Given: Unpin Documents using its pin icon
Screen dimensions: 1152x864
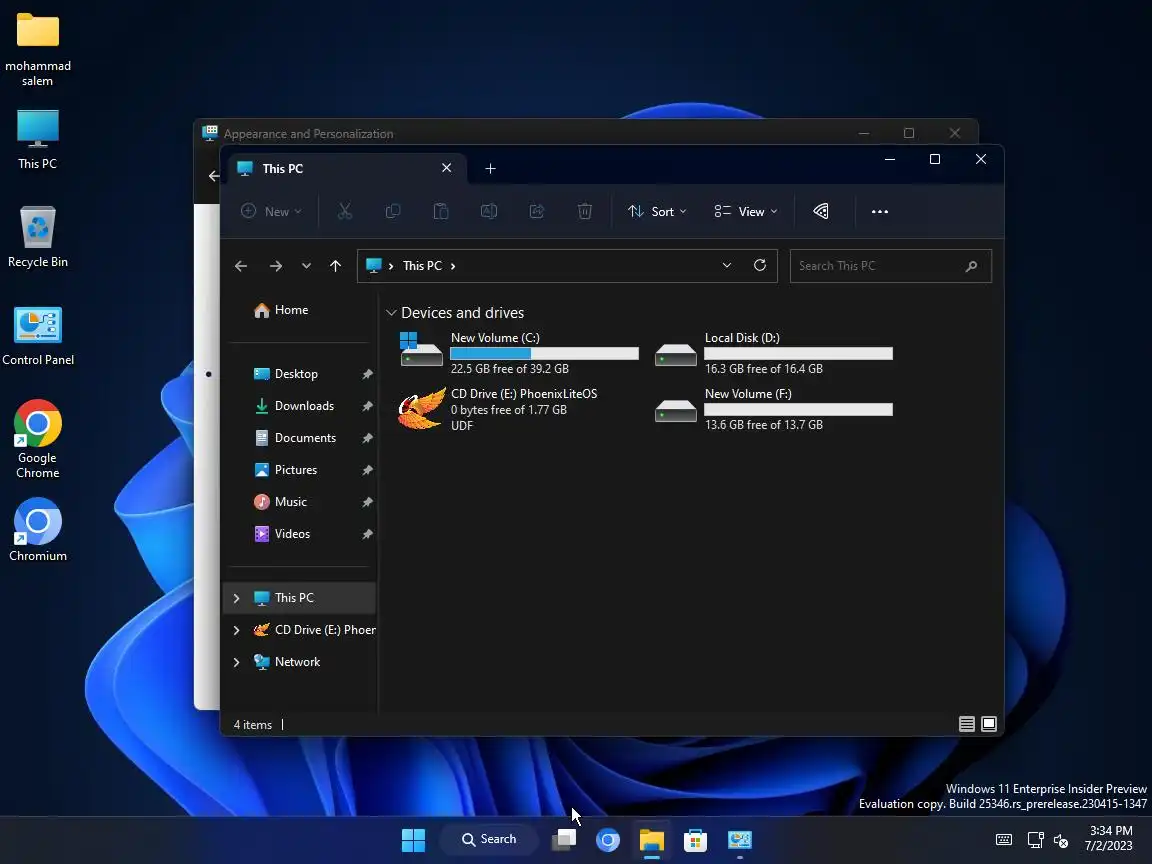Looking at the screenshot, I should (x=367, y=439).
